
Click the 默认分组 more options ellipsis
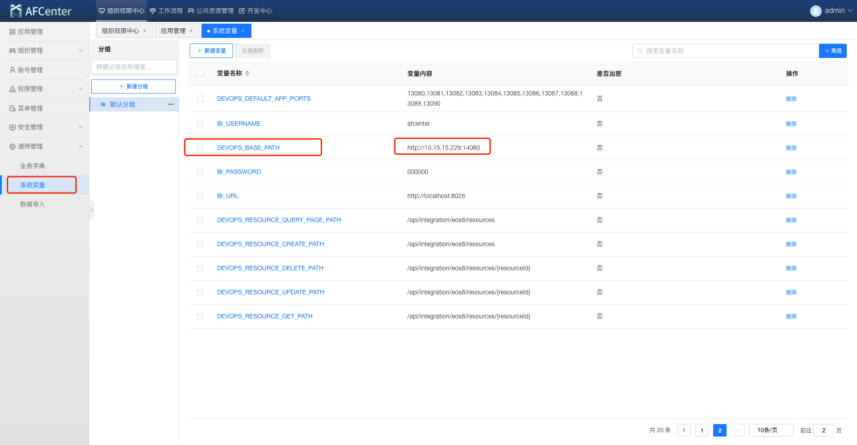[170, 104]
